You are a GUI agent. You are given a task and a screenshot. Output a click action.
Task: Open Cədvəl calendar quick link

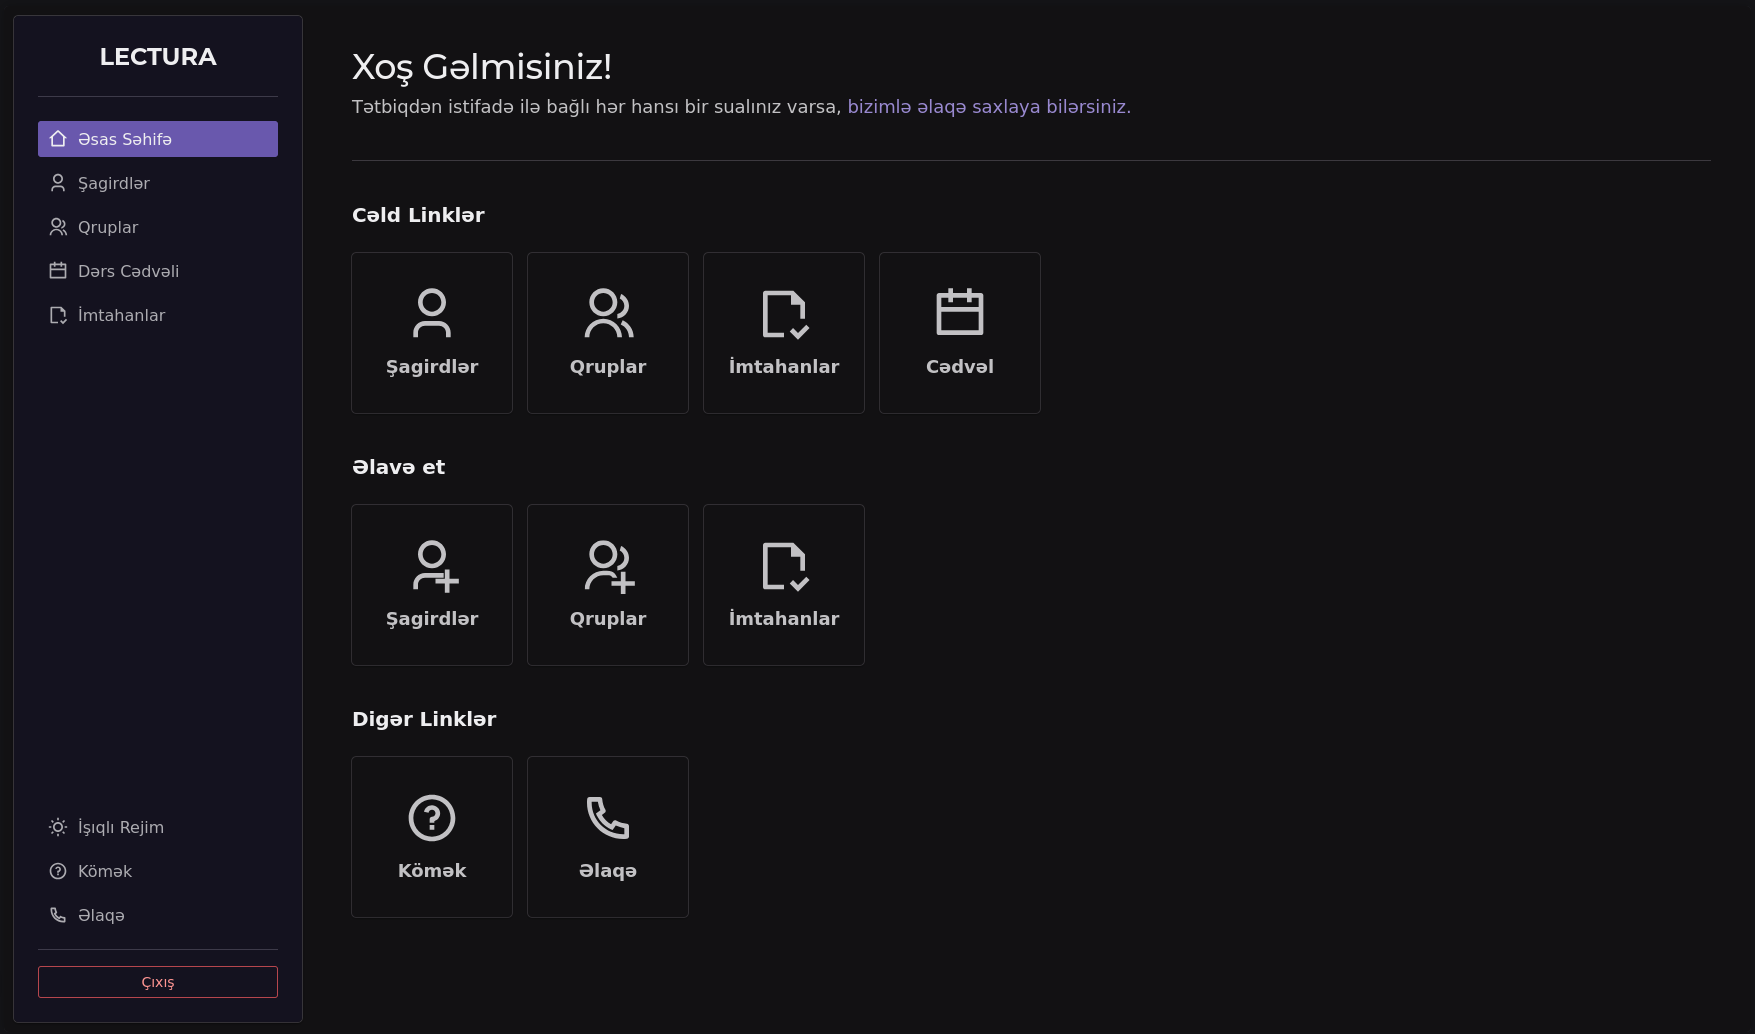(960, 333)
